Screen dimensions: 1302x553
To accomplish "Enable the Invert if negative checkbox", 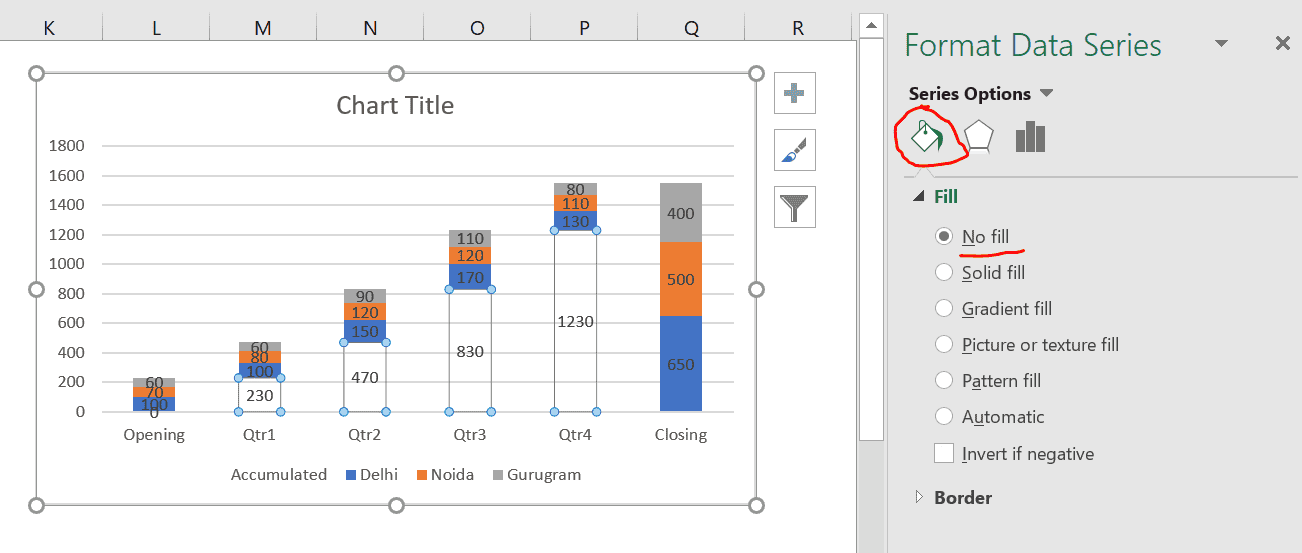I will point(944,453).
